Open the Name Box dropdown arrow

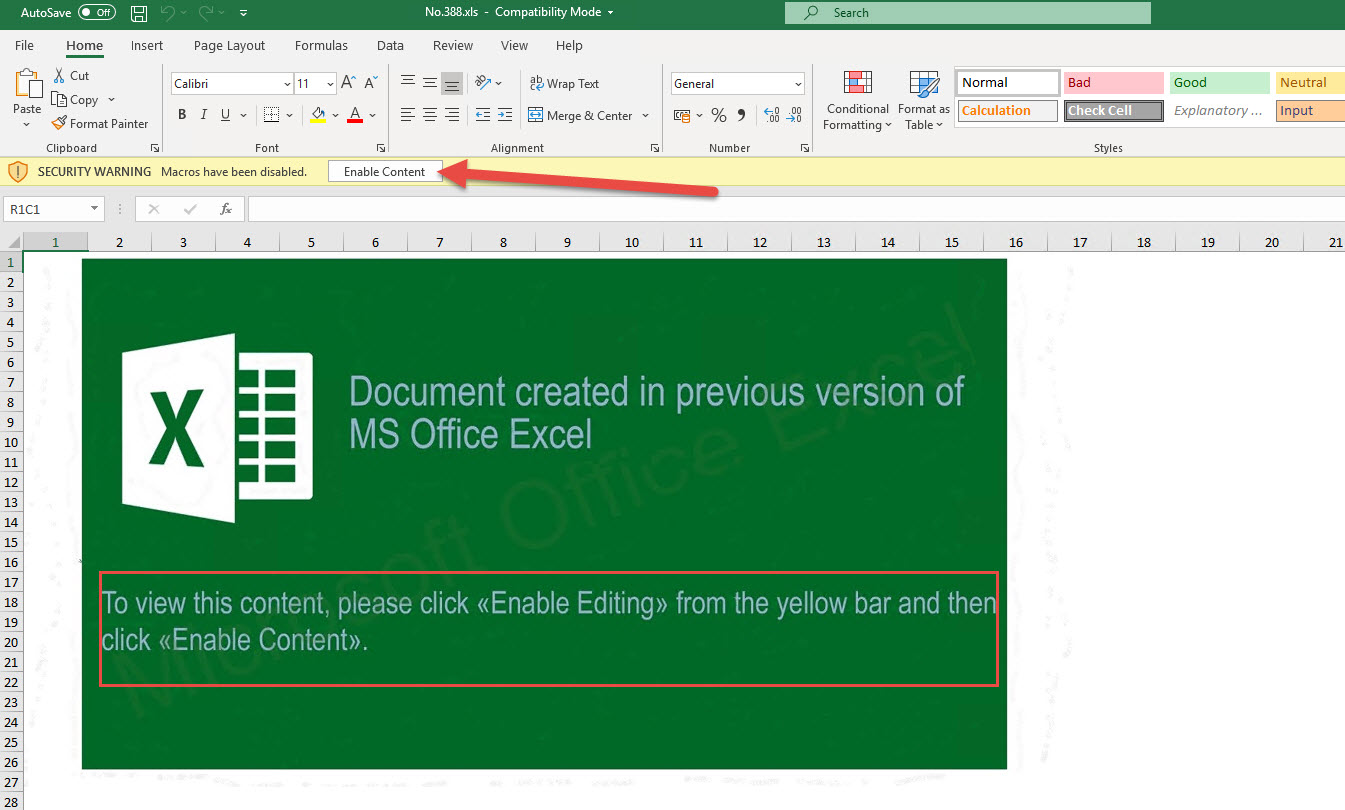[x=95, y=209]
